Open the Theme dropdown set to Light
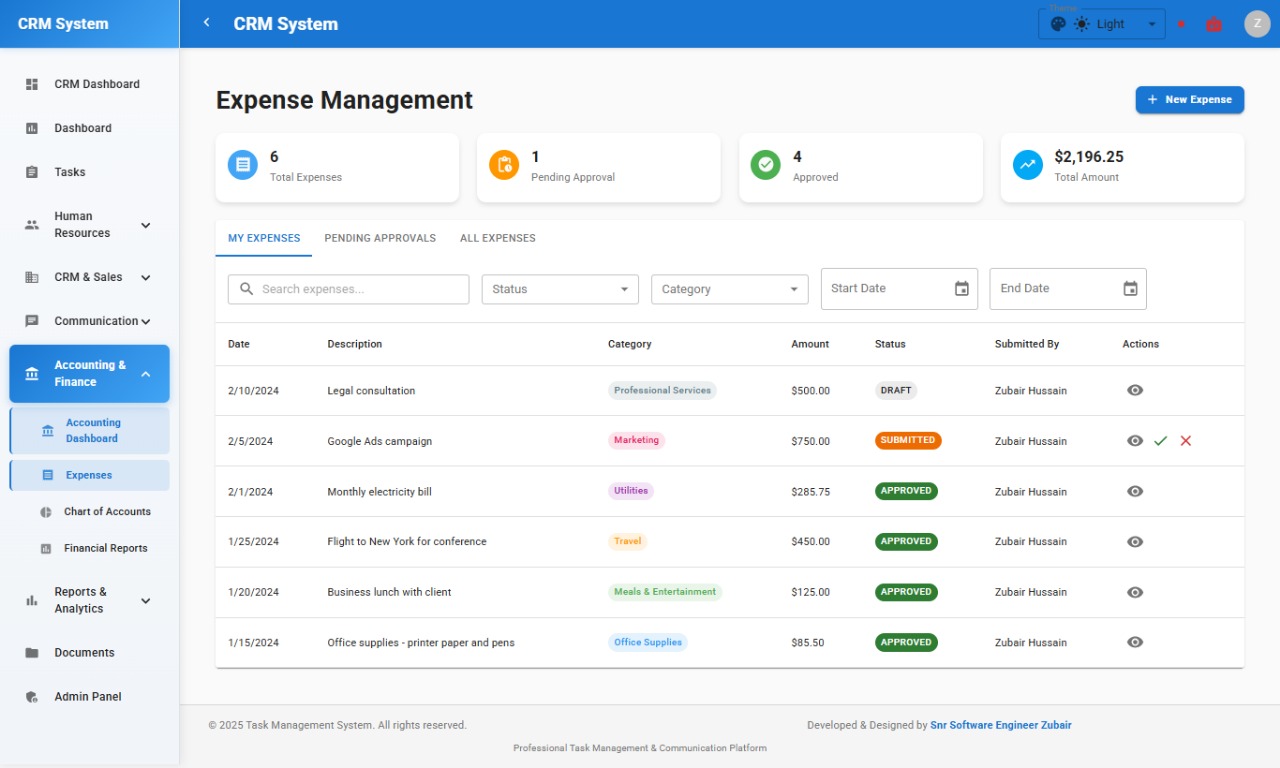 click(x=1102, y=24)
